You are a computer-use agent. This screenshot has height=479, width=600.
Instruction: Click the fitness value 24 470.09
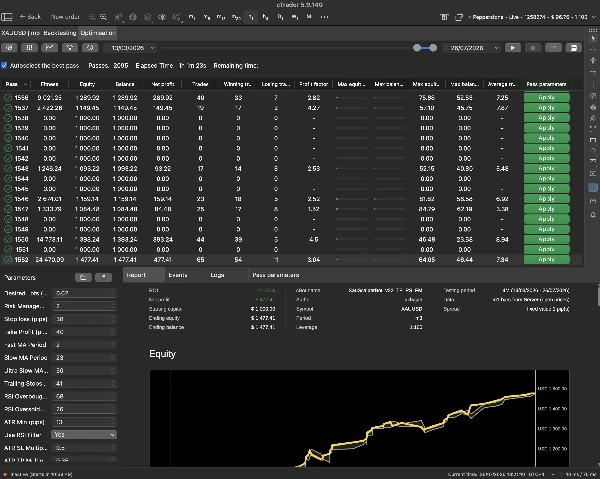pyautogui.click(x=49, y=260)
